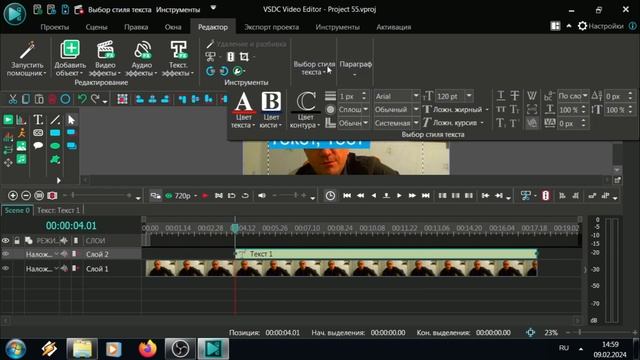Open the Arial font dropdown

pos(416,96)
